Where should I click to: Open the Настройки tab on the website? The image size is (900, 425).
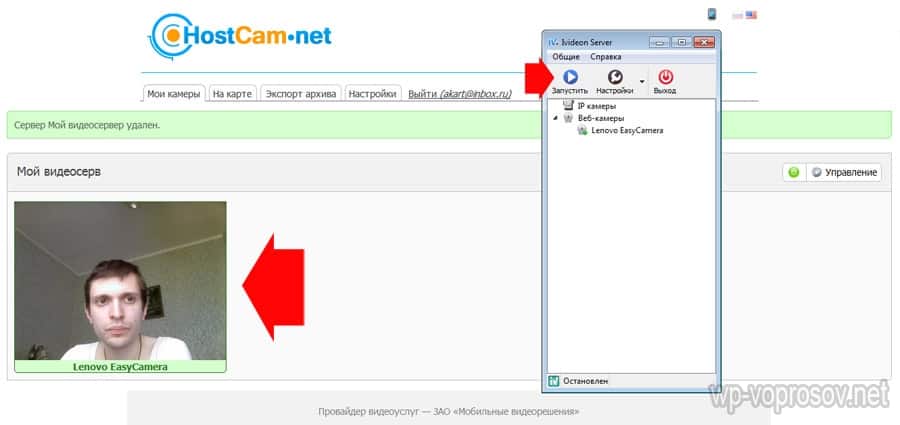tap(373, 94)
